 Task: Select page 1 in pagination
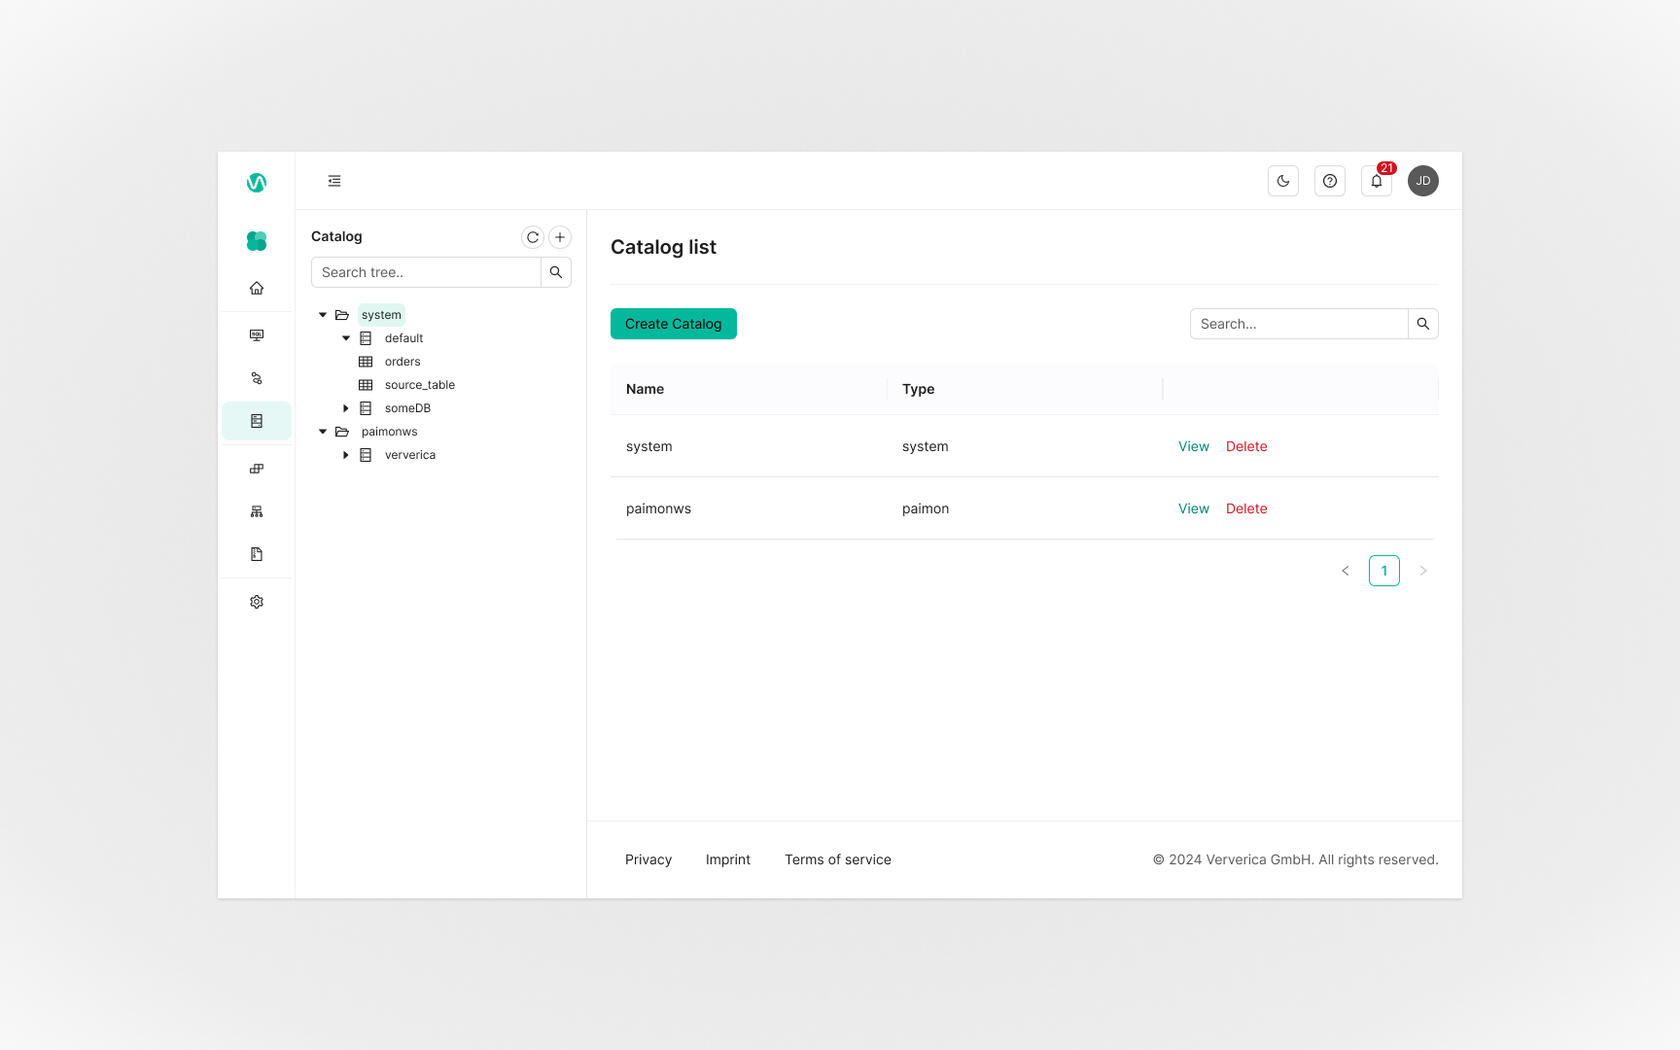[x=1384, y=571]
